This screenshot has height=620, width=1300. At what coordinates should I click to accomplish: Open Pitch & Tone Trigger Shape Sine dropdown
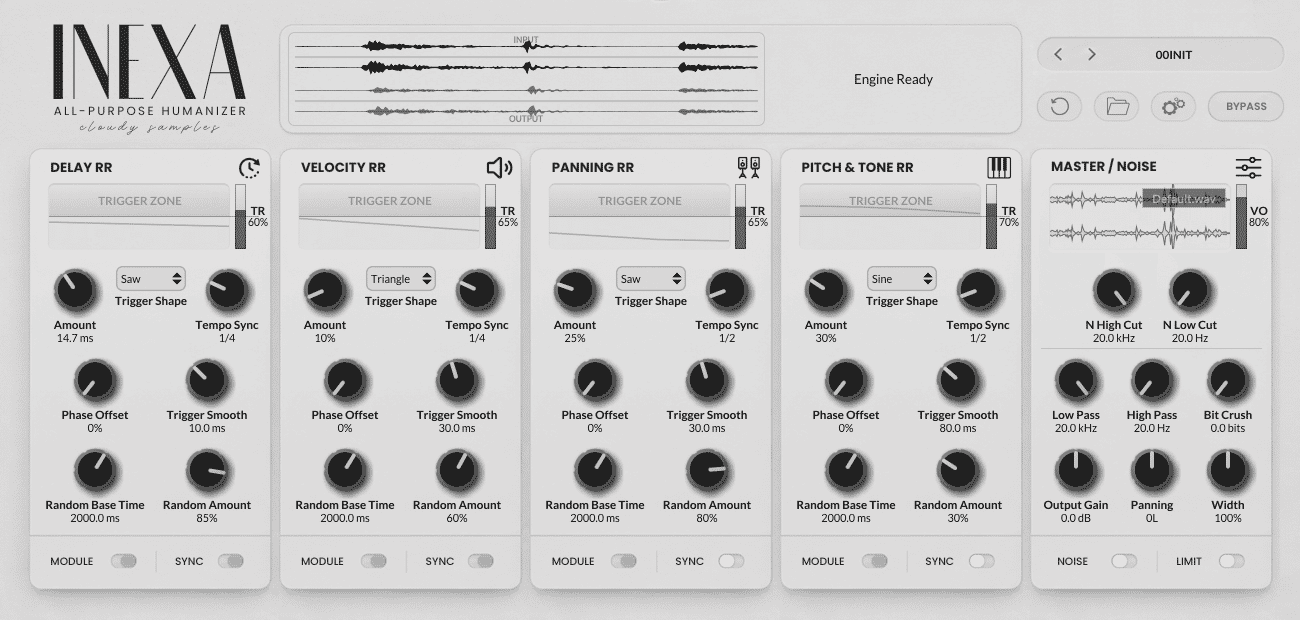point(902,279)
